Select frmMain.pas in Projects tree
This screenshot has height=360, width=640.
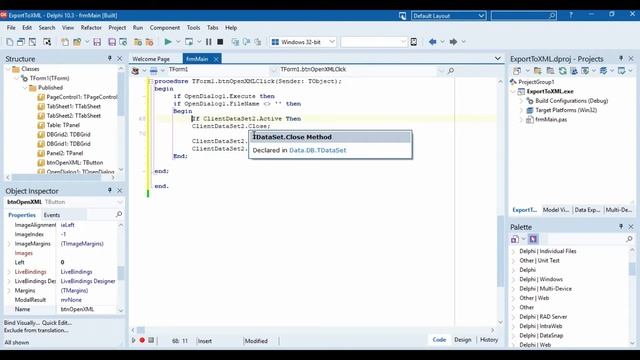551,120
